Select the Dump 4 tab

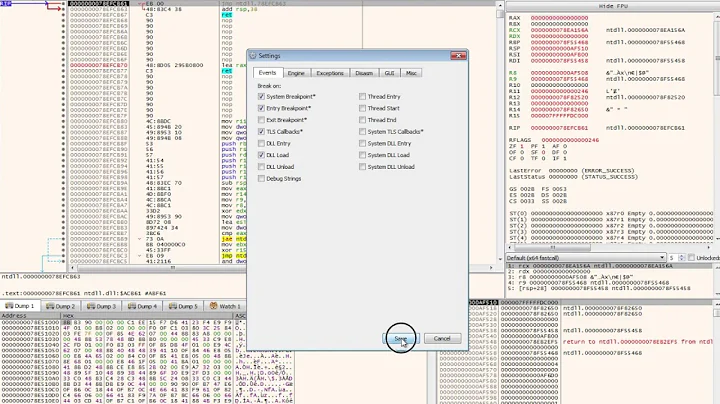point(142,306)
